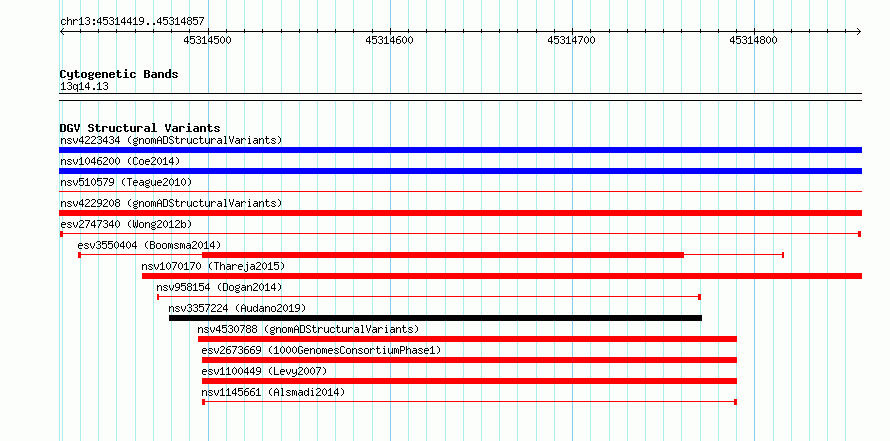Select the red nsv4229208 variant bar

460,213
